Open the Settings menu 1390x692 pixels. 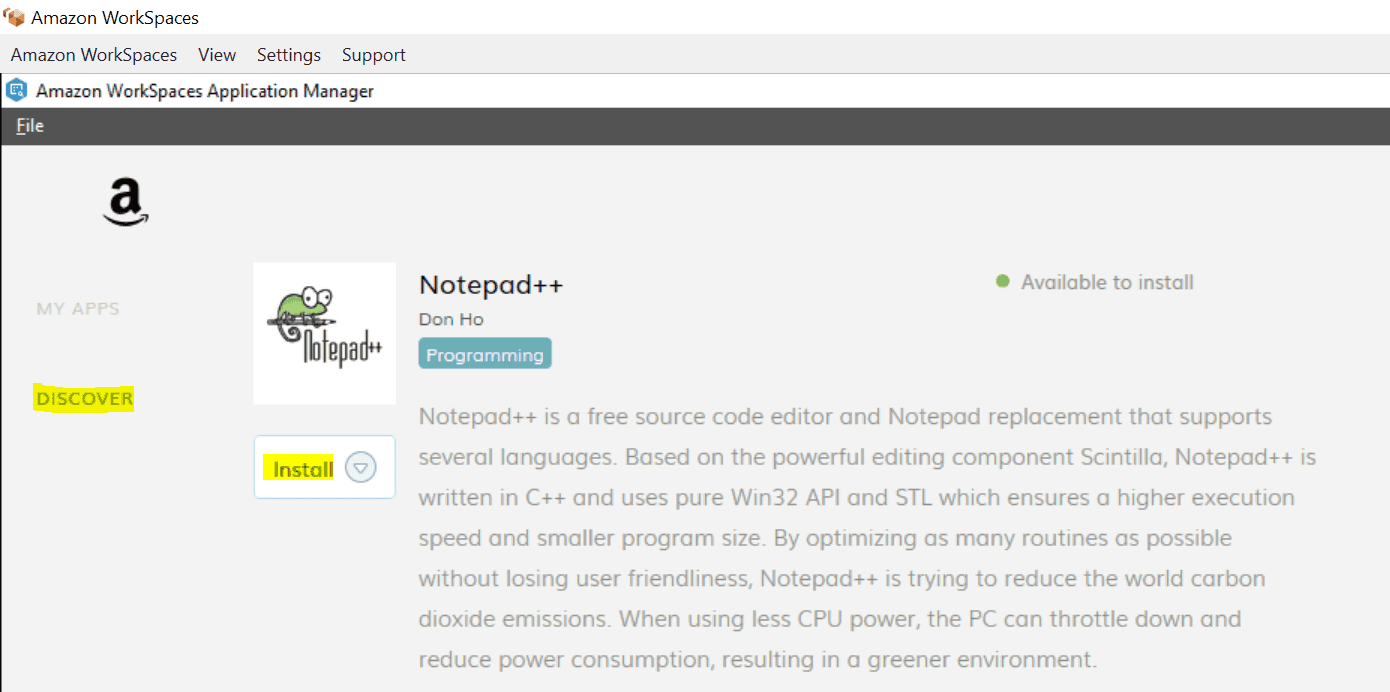[289, 55]
